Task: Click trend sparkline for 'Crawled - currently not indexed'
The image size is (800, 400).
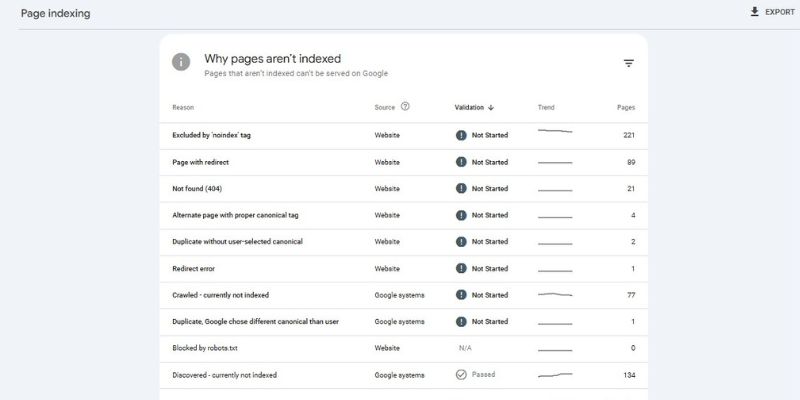Action: tap(555, 295)
